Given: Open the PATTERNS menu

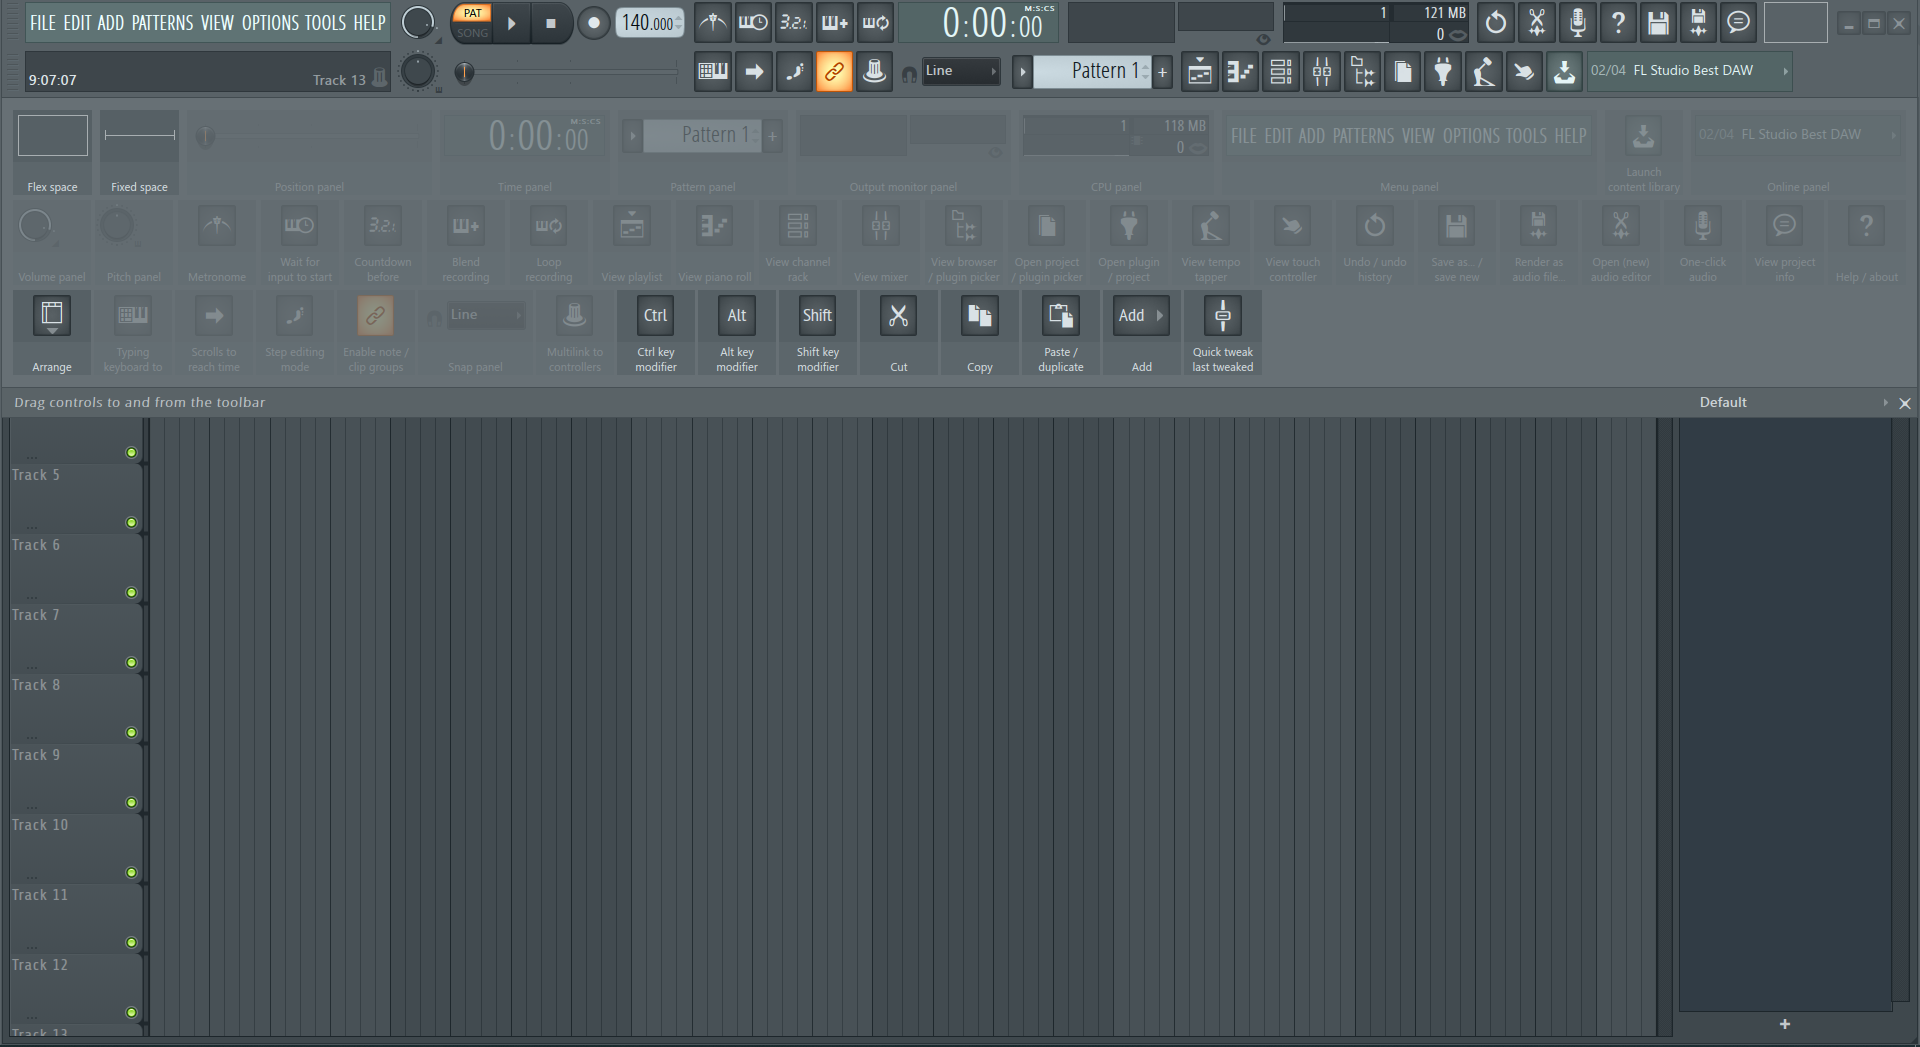Looking at the screenshot, I should pos(162,23).
